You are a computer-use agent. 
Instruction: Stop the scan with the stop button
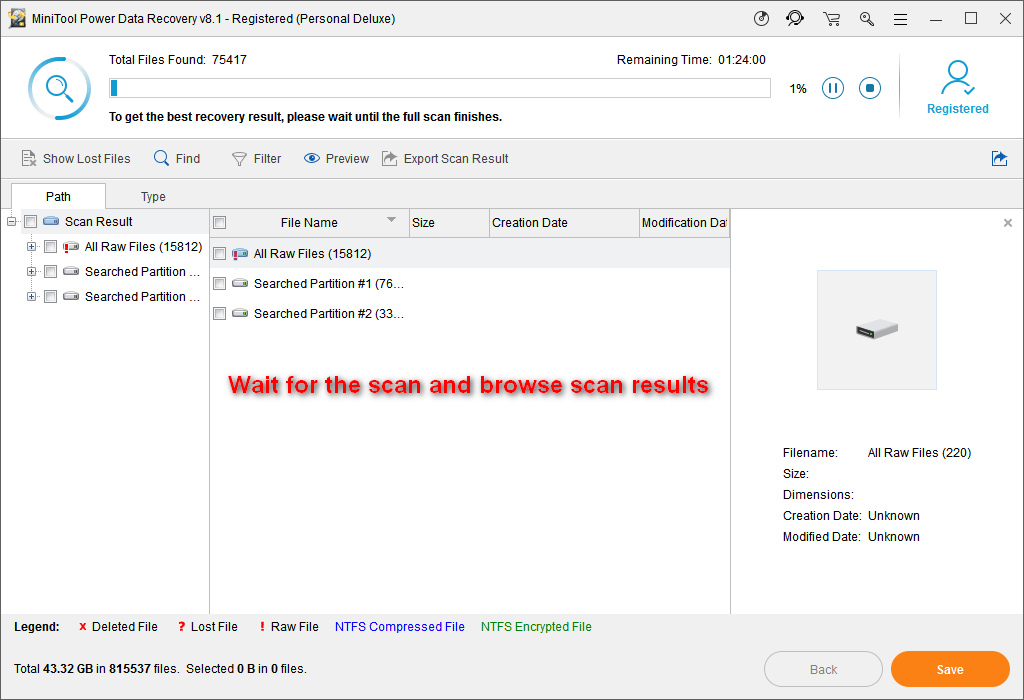[870, 88]
